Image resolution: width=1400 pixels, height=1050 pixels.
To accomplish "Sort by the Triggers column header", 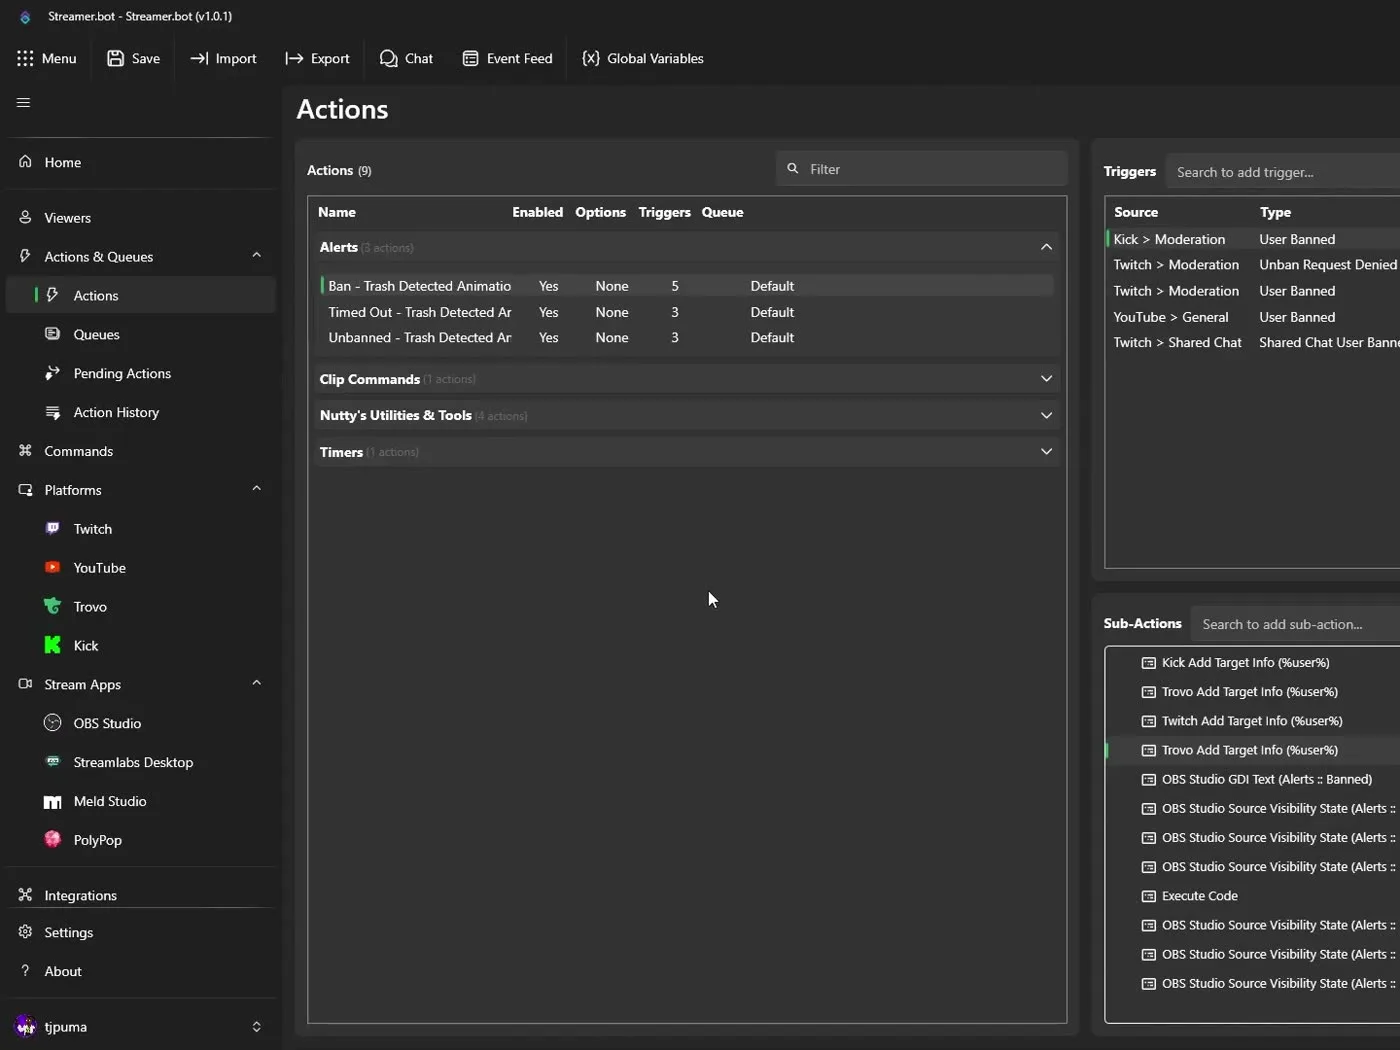I will point(664,212).
